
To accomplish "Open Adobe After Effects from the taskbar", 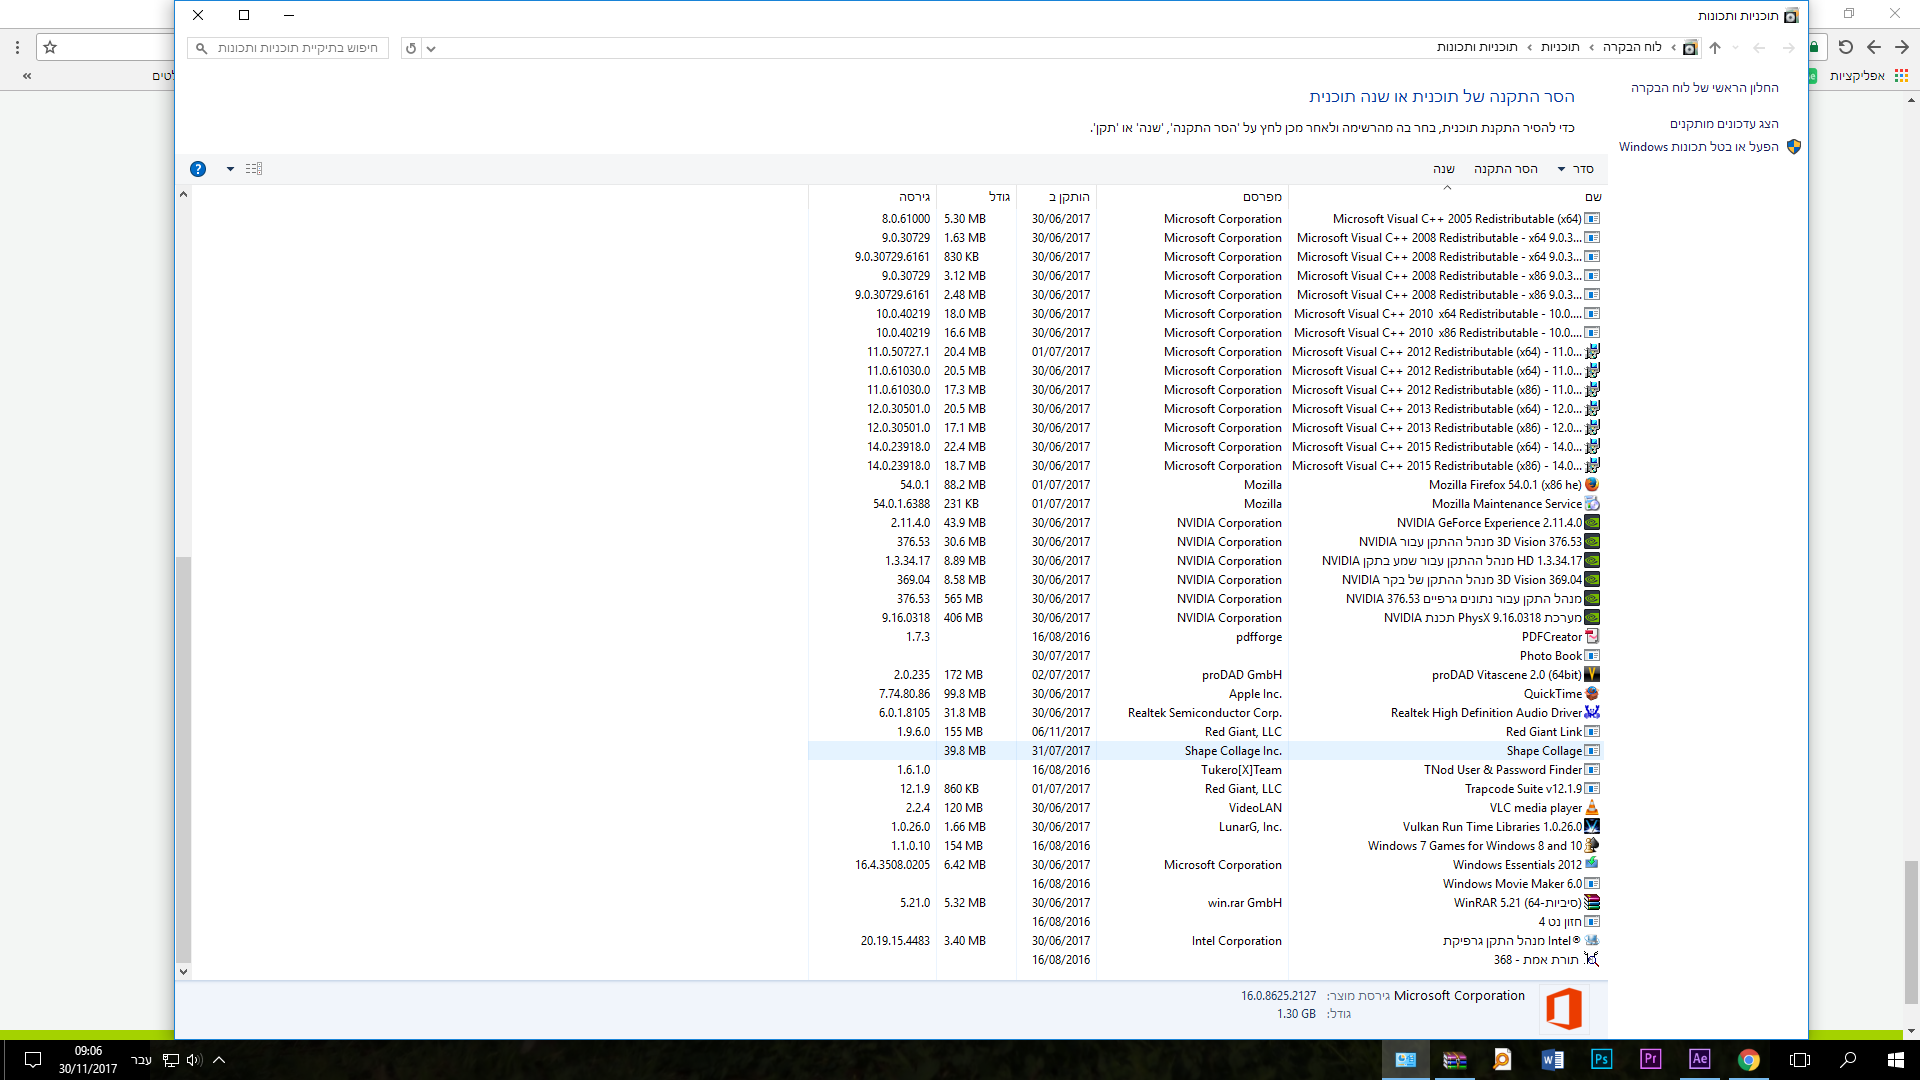I will [x=1699, y=1059].
